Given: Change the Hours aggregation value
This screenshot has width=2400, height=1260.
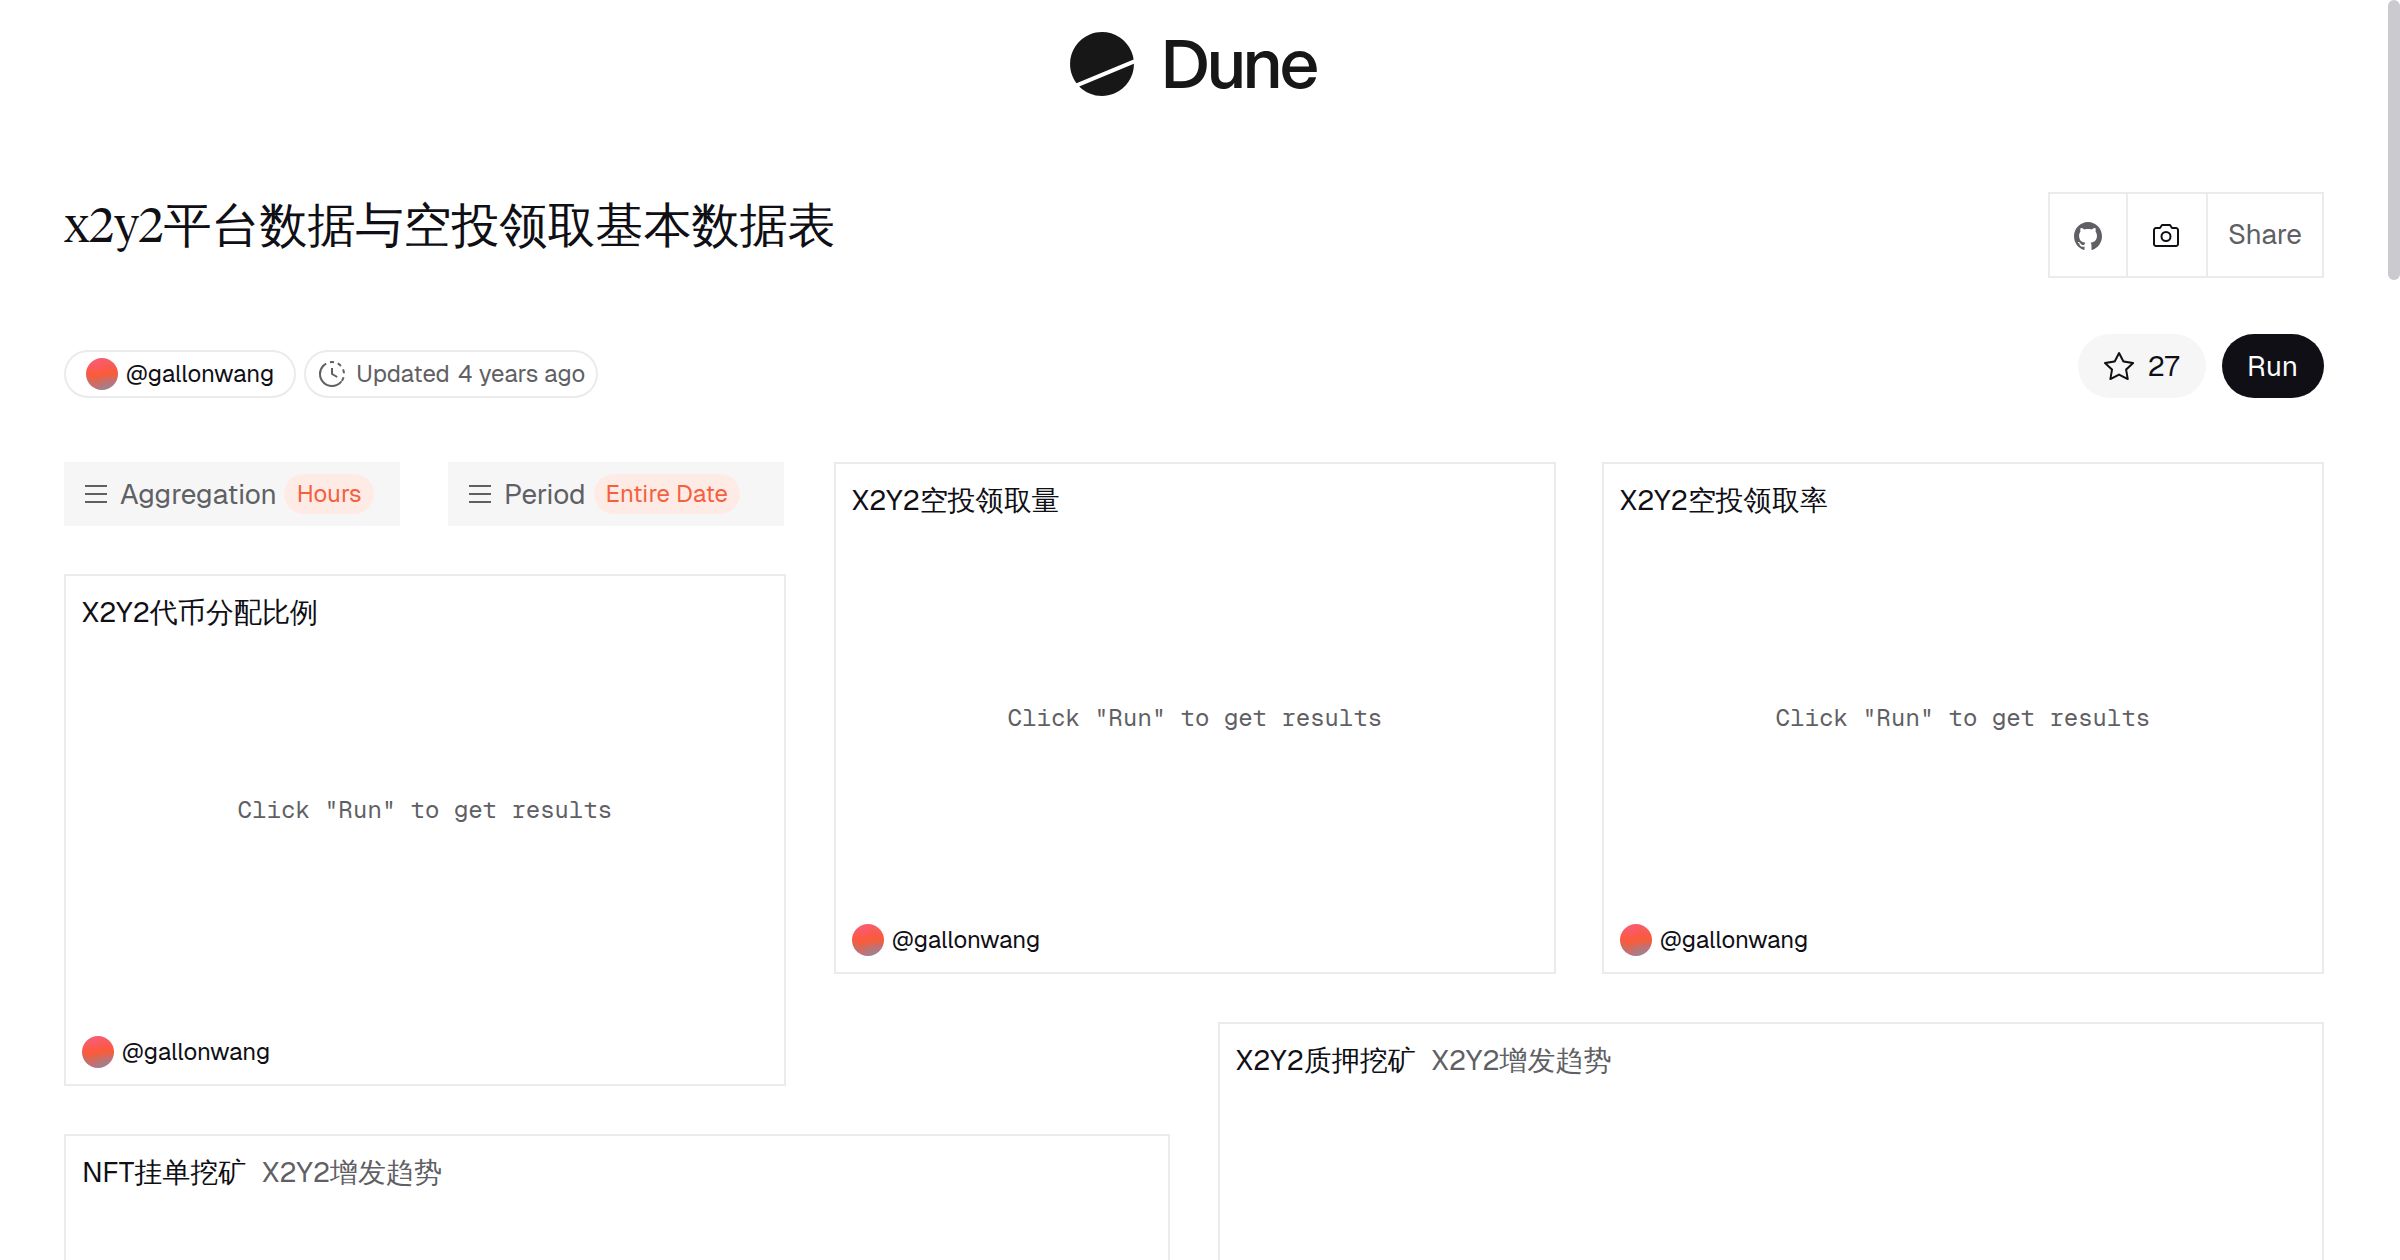Looking at the screenshot, I should (329, 494).
